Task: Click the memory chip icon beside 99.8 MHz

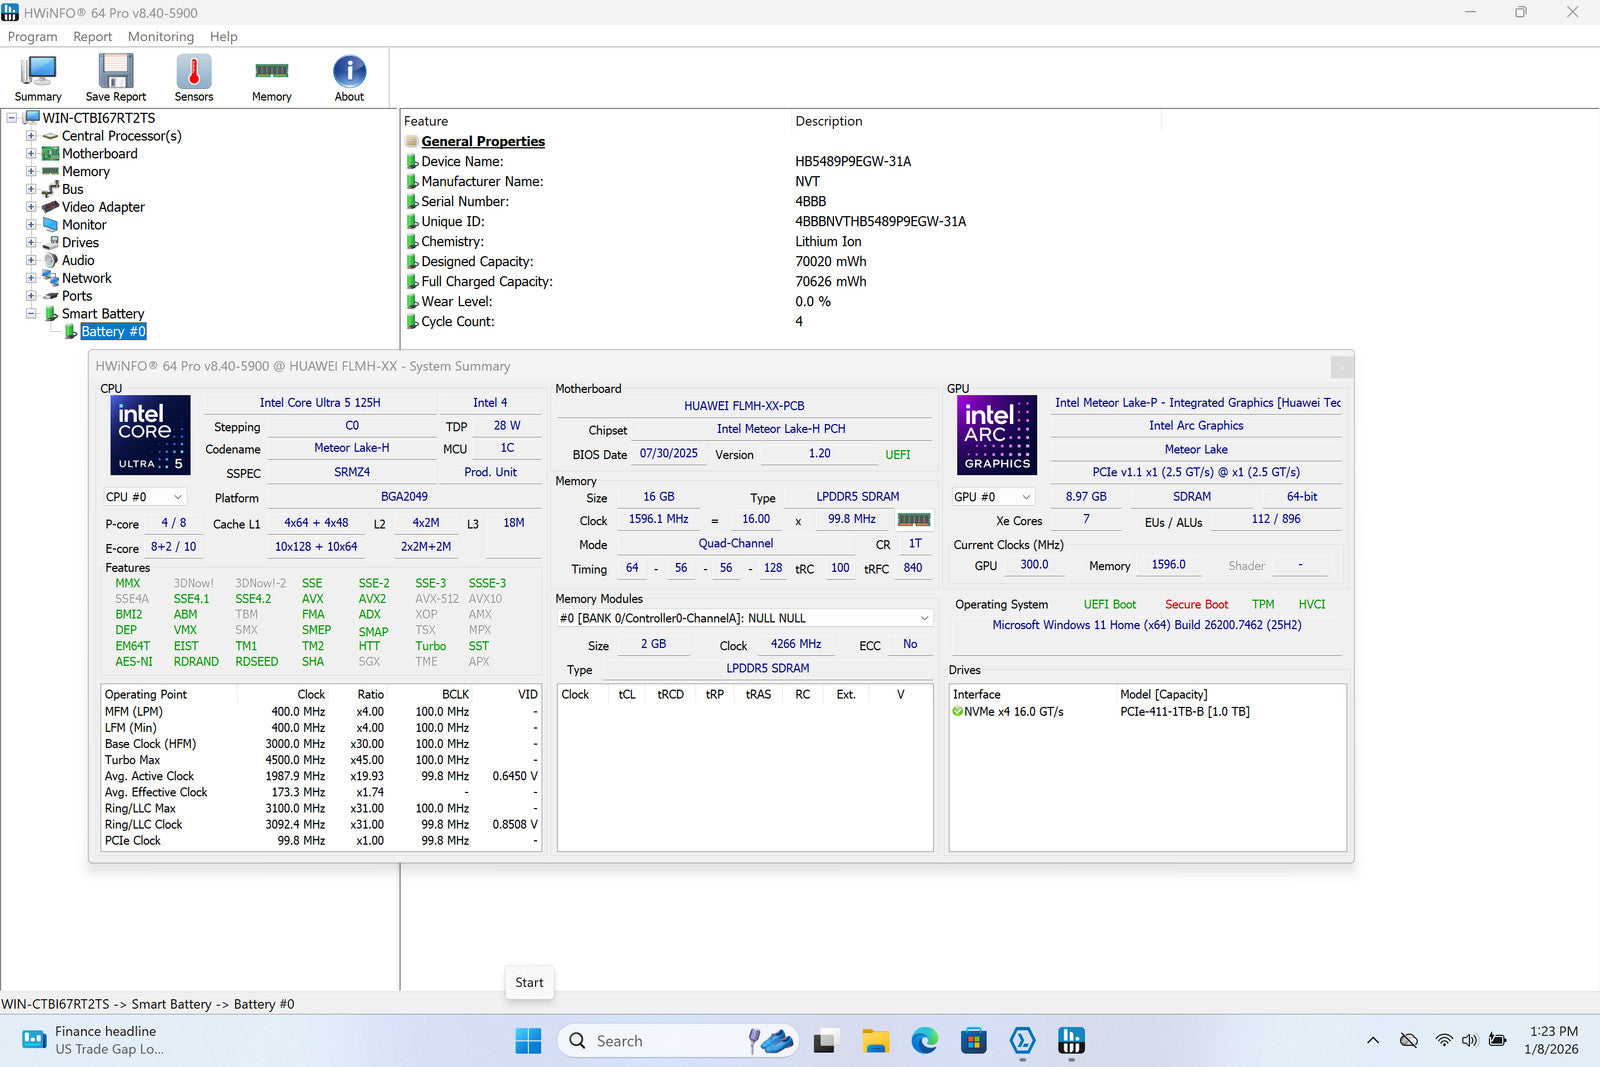Action: pyautogui.click(x=914, y=520)
